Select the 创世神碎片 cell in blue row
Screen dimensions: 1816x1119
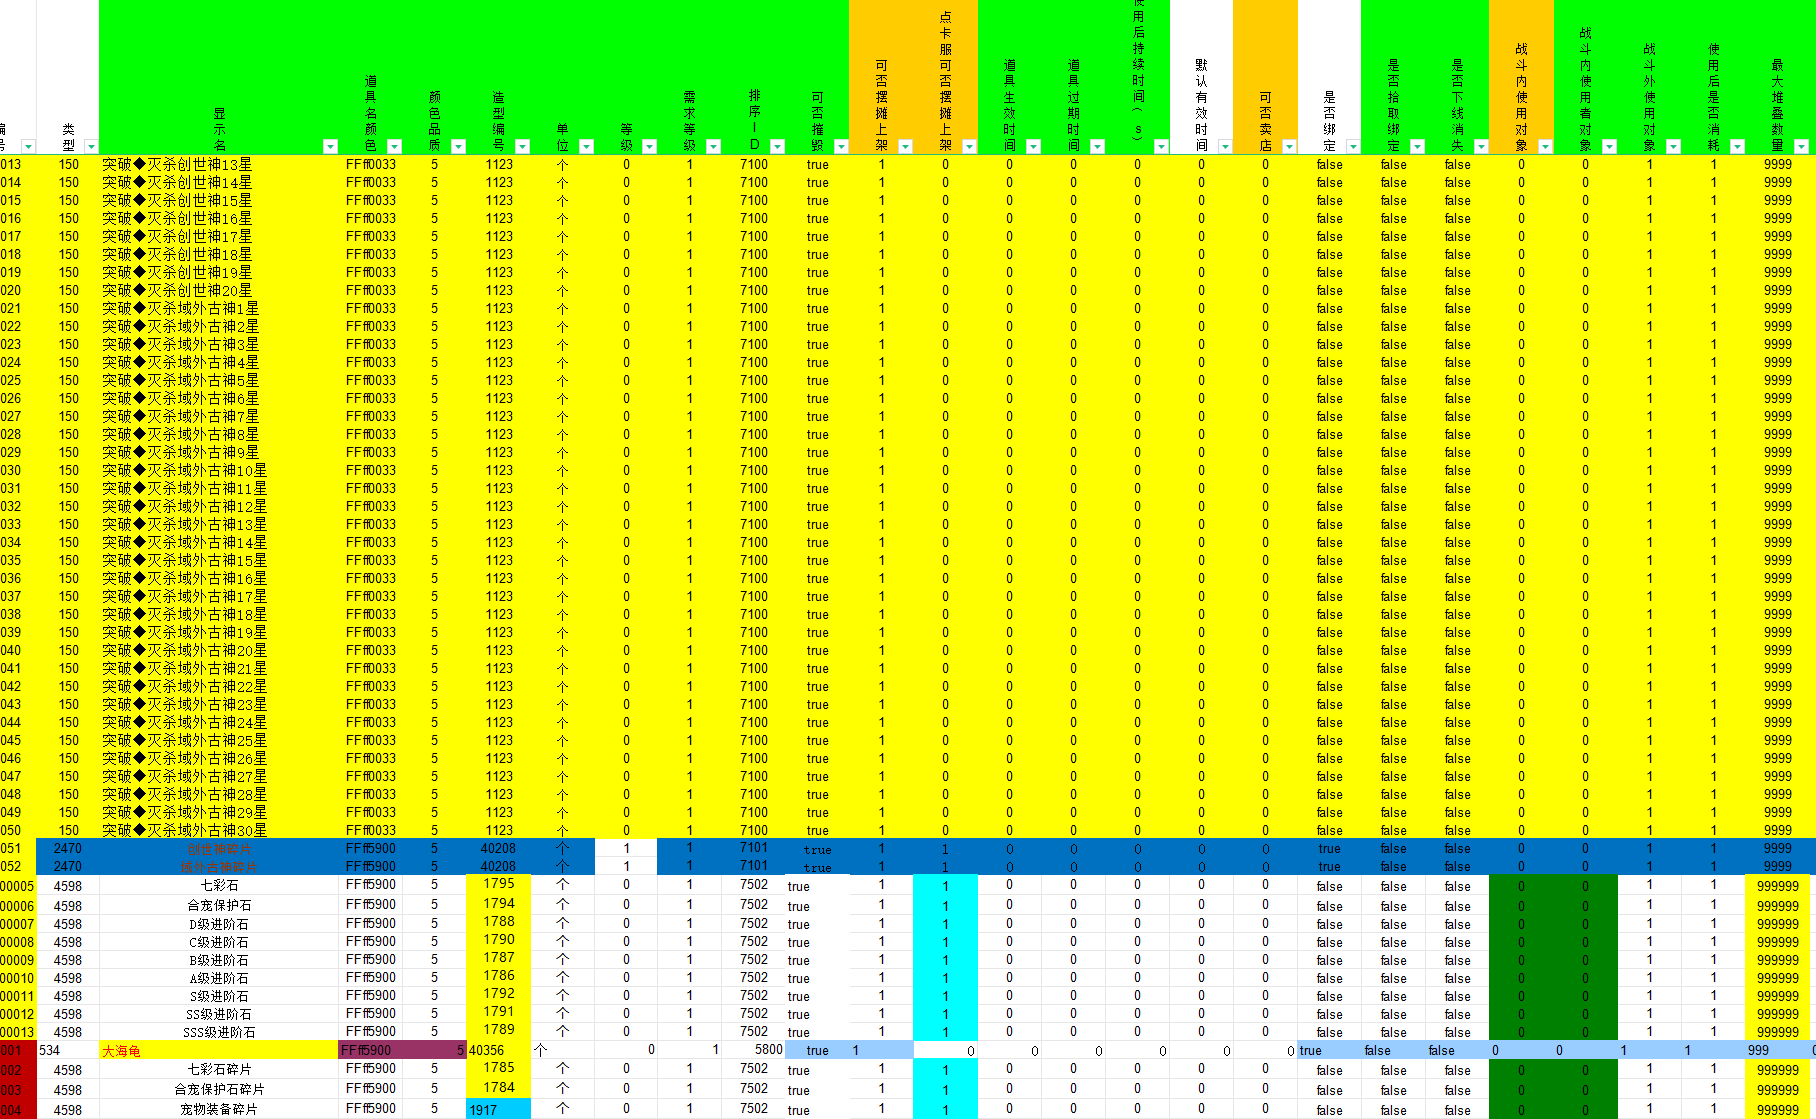pos(218,850)
